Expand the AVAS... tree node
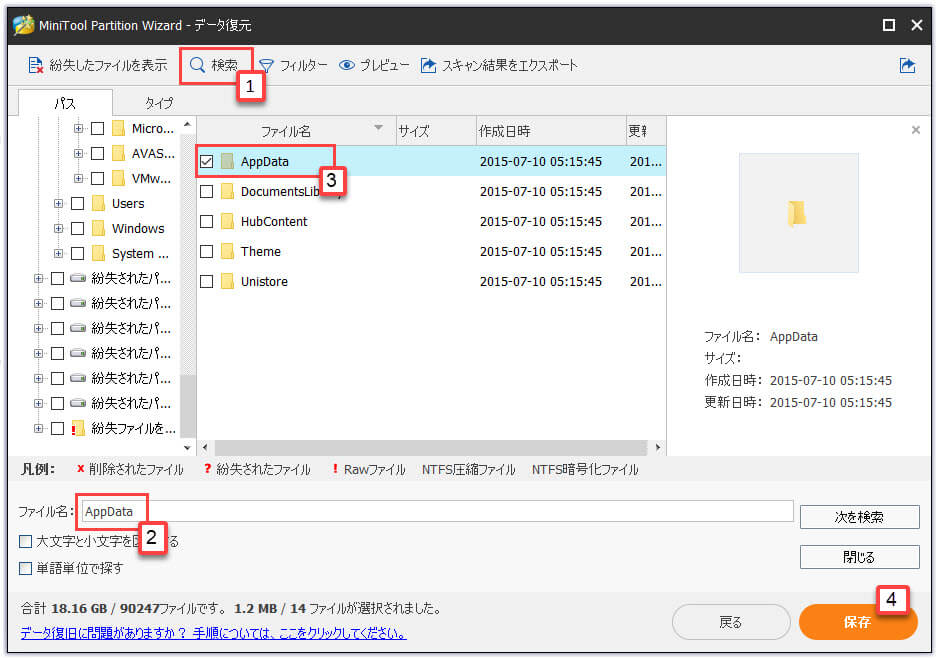The image size is (937, 658). tap(78, 154)
